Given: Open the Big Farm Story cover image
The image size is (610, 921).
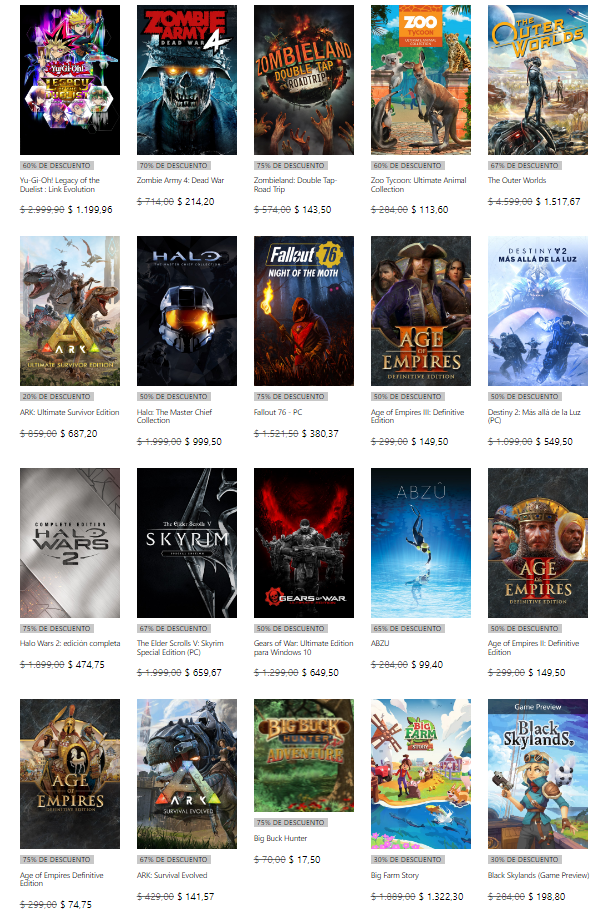Looking at the screenshot, I should [x=421, y=774].
